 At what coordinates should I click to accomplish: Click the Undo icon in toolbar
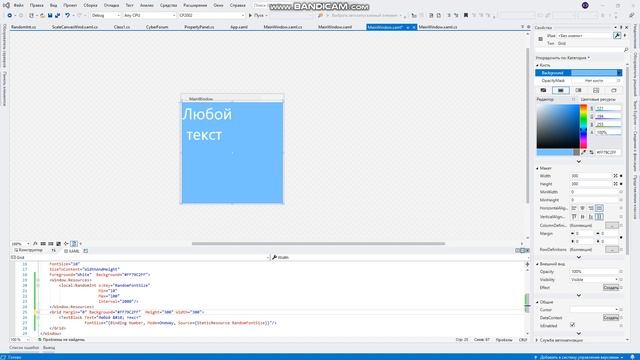coord(67,16)
